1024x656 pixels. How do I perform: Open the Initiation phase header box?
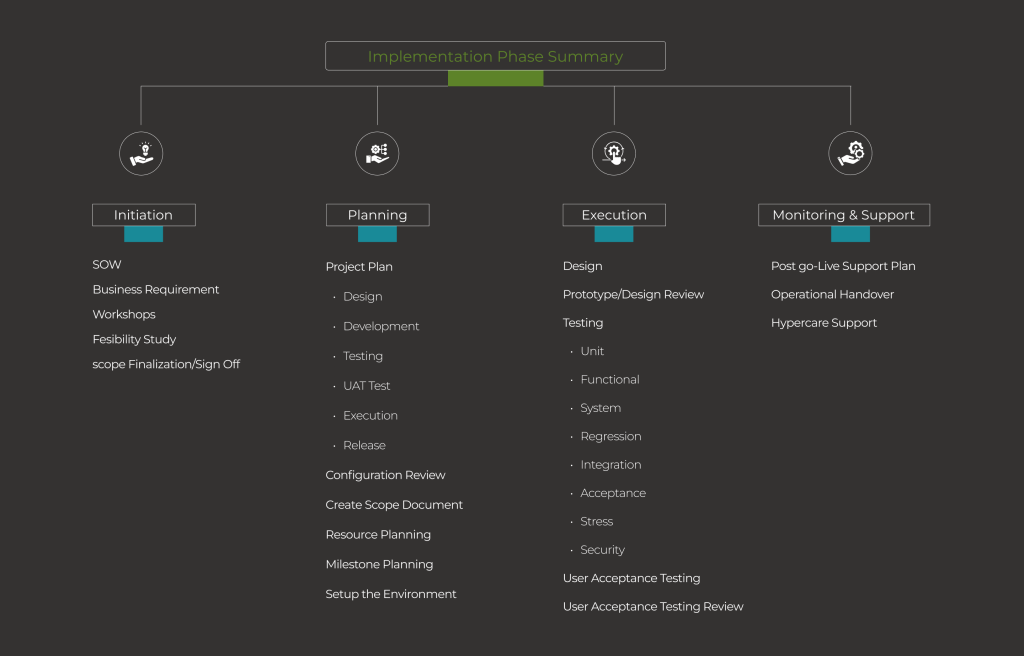[x=143, y=214]
